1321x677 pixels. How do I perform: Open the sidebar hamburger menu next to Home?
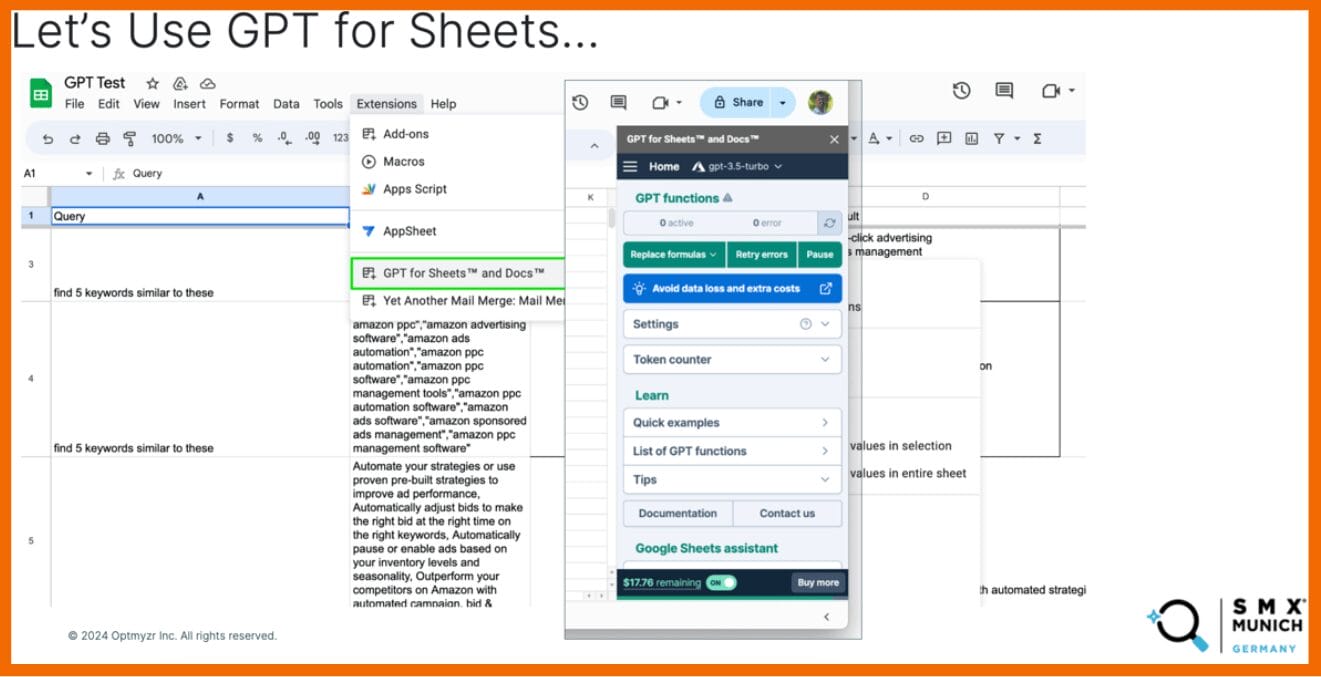pyautogui.click(x=630, y=167)
